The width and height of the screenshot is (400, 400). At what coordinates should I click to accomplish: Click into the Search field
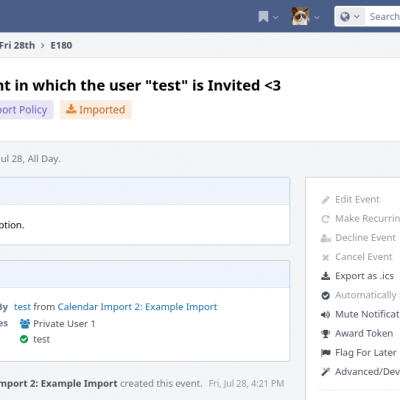coord(383,16)
